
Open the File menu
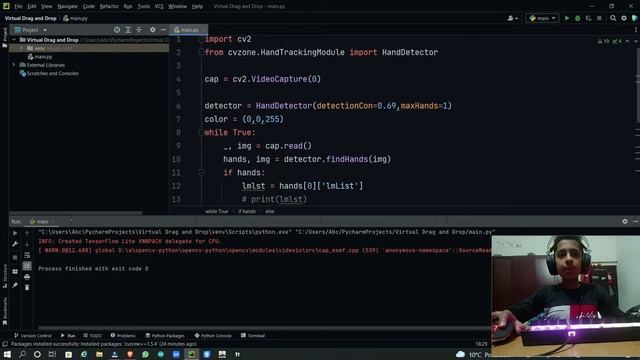click(18, 7)
